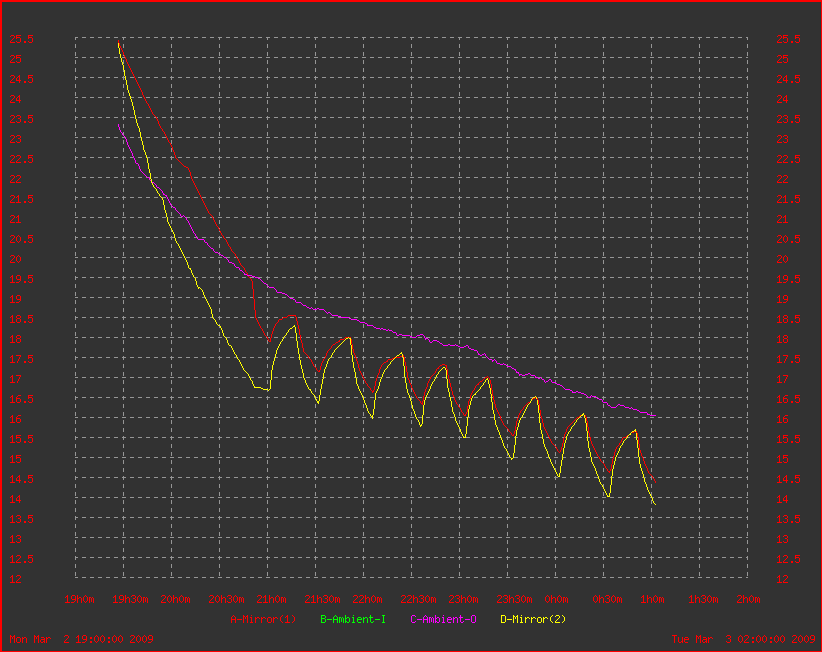Click the 20 value on the left axis
The height and width of the screenshot is (652, 822).
pos(15,259)
